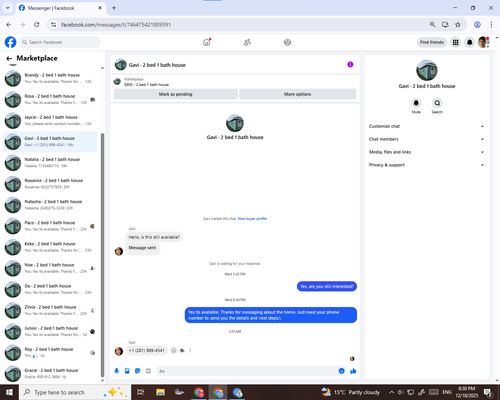Open Paco - 2 bed 1 bath house chat
500x400 pixels.
50,226
